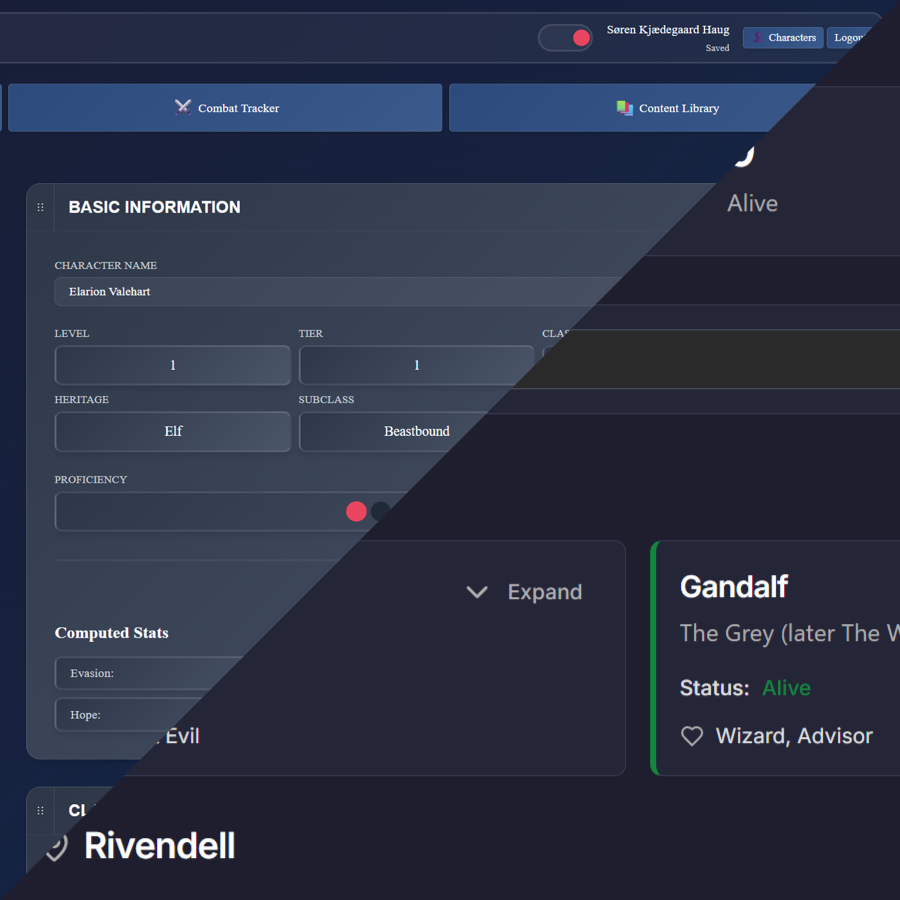Open the Characters page
This screenshot has height=900, width=900.
(783, 37)
